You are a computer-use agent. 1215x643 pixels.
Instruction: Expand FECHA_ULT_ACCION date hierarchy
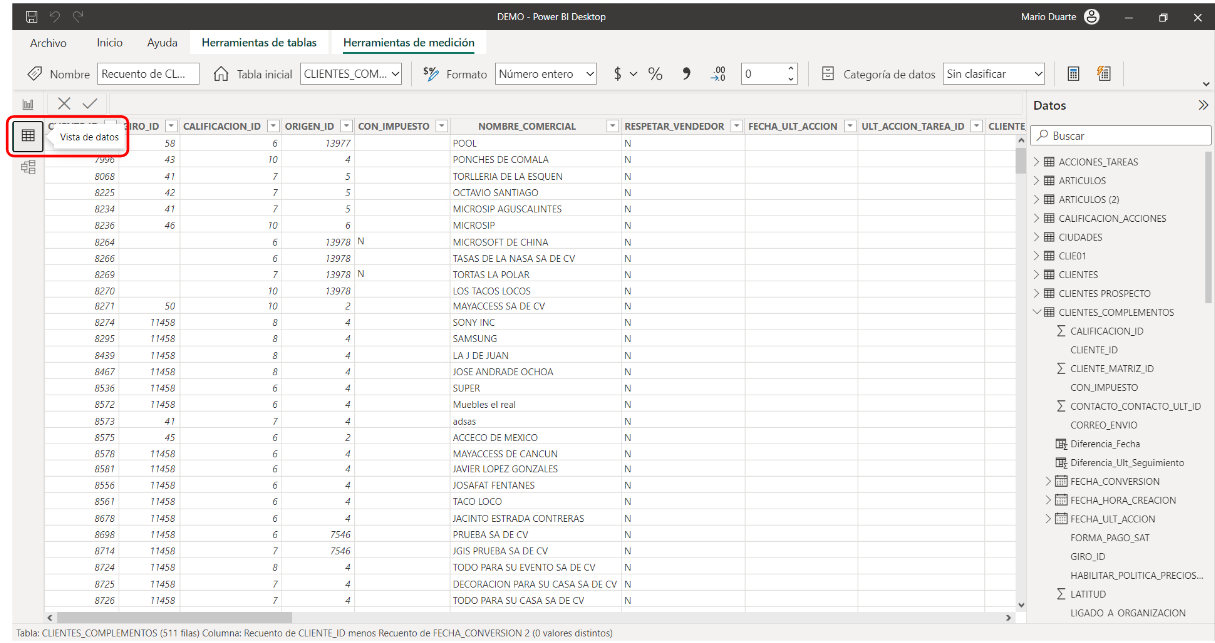[x=1049, y=519]
